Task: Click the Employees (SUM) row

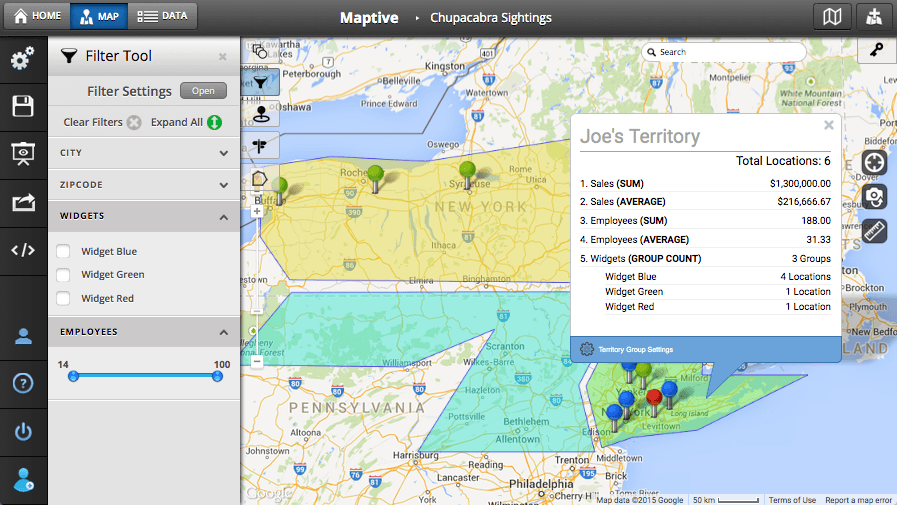Action: click(x=705, y=220)
